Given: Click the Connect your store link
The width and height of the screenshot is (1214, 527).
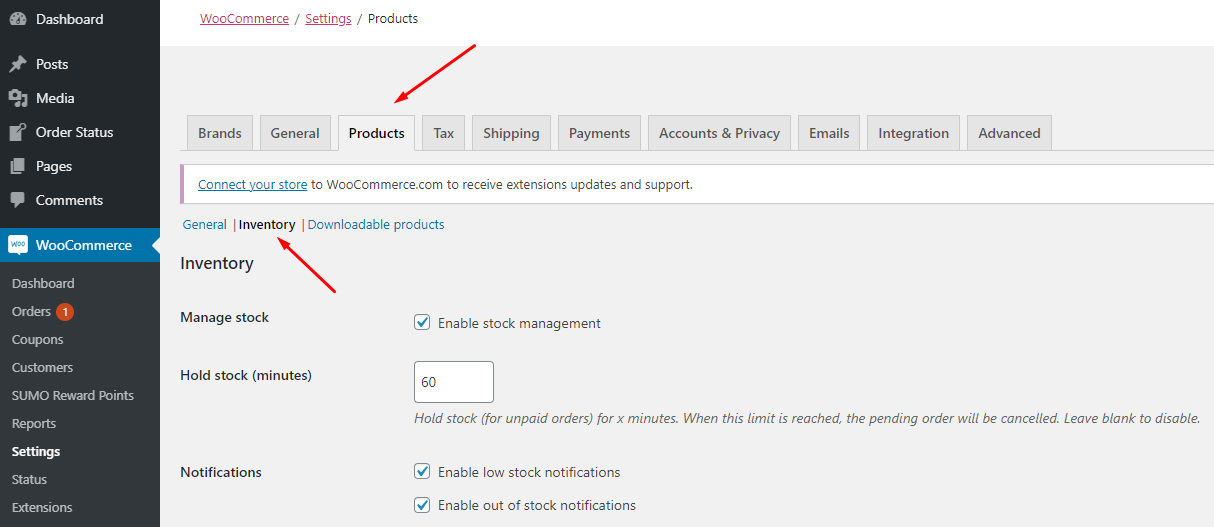Looking at the screenshot, I should point(253,184).
